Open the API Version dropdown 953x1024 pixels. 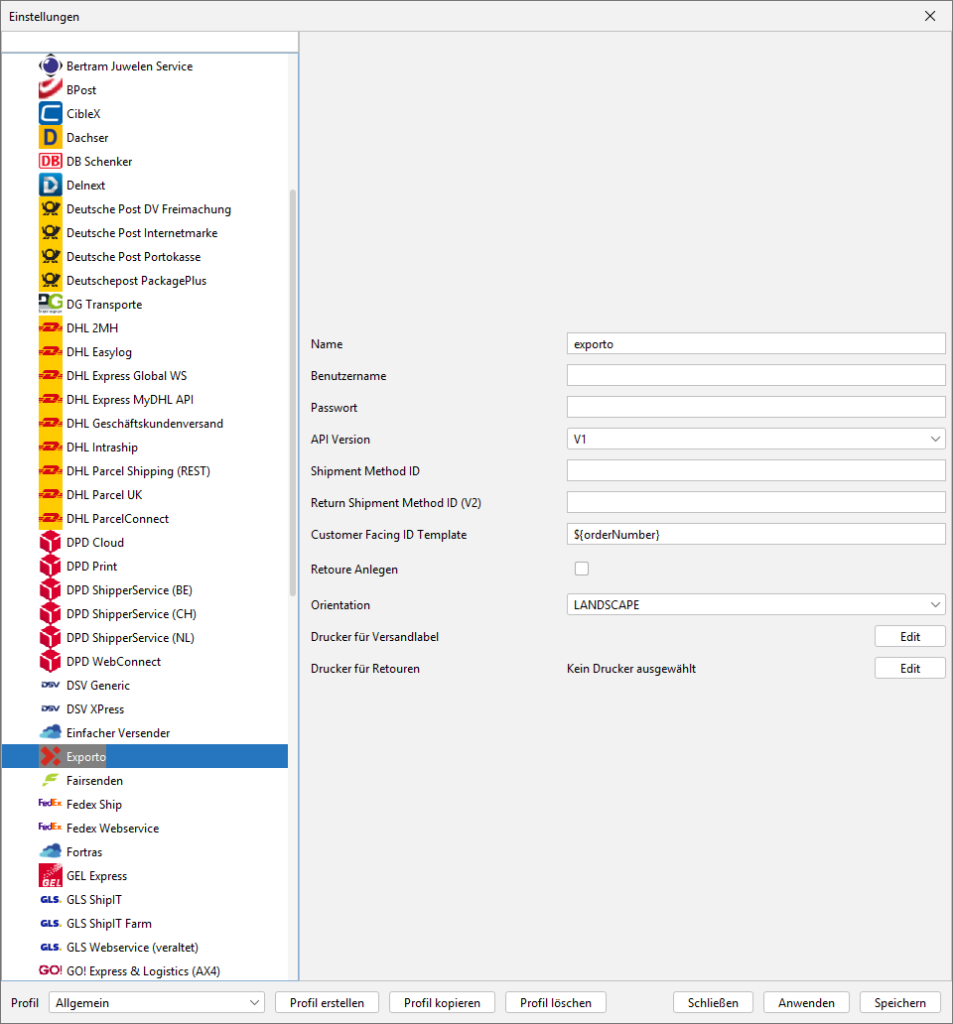755,439
